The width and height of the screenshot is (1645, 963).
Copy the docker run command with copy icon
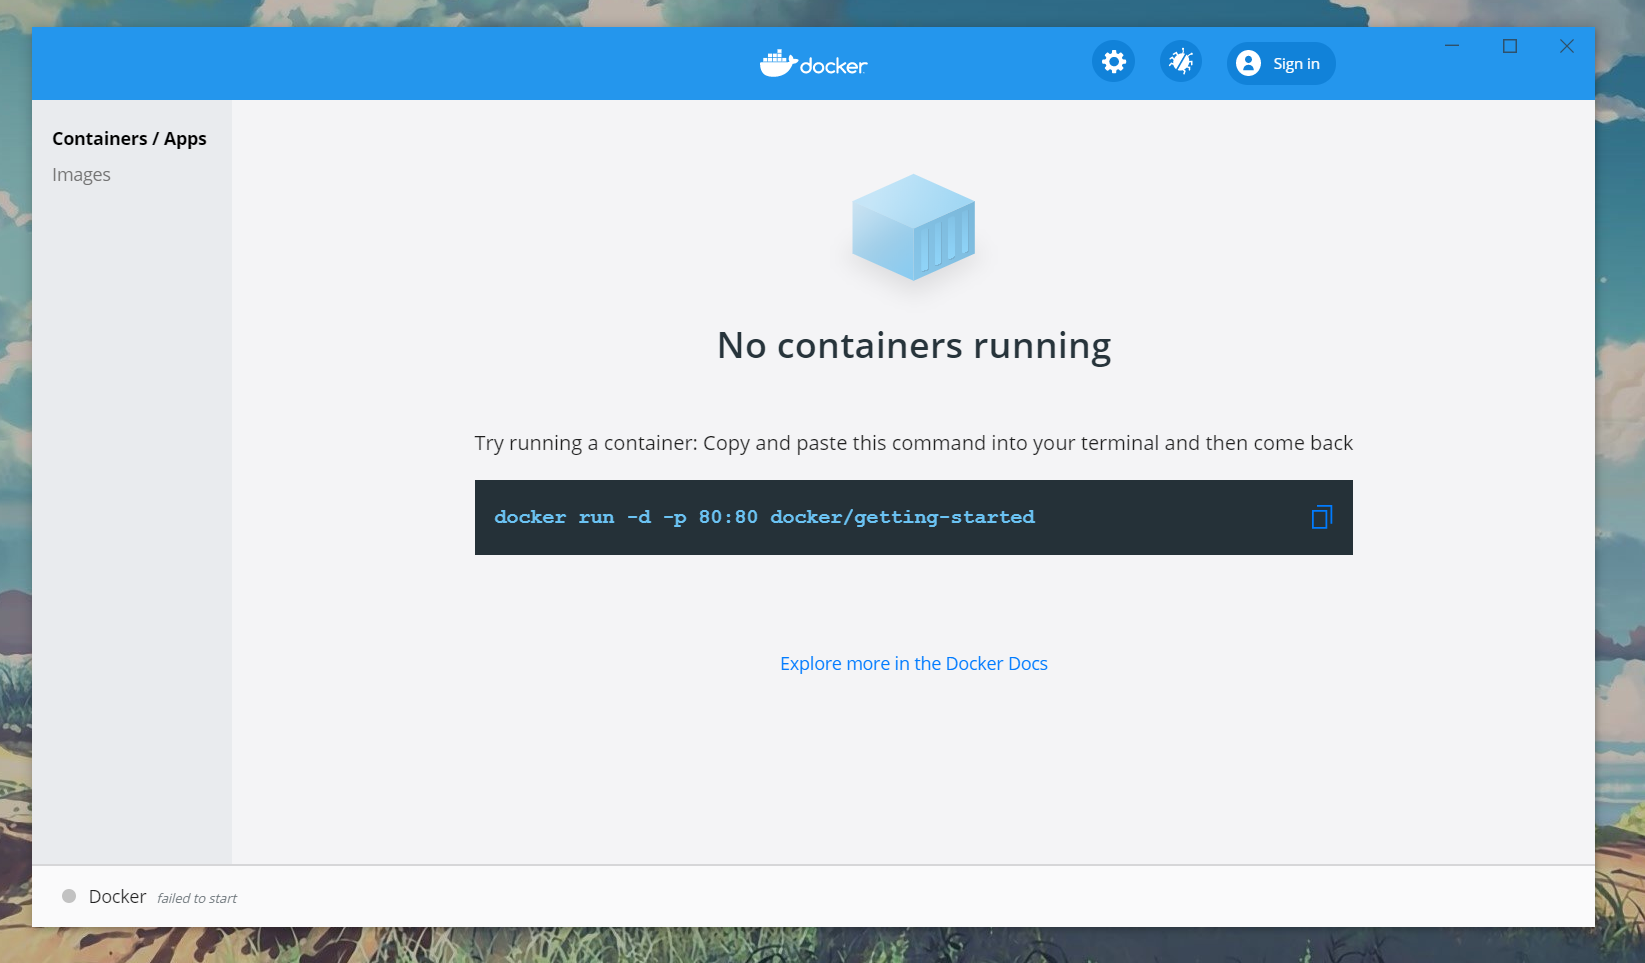1321,517
